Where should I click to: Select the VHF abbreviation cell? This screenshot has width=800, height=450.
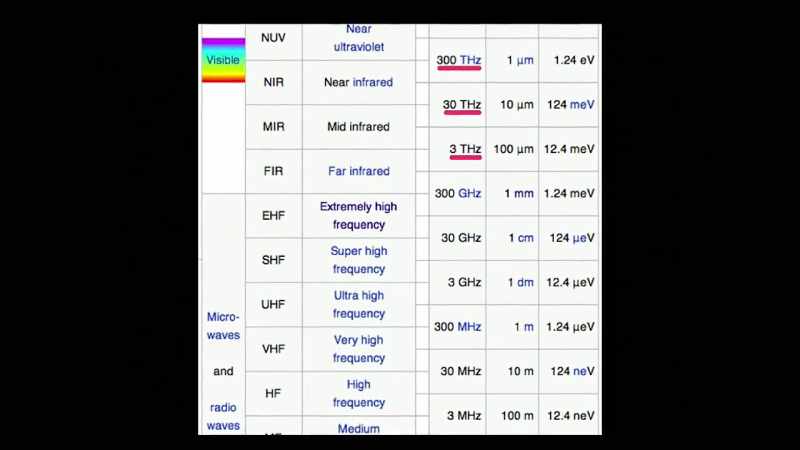(273, 348)
